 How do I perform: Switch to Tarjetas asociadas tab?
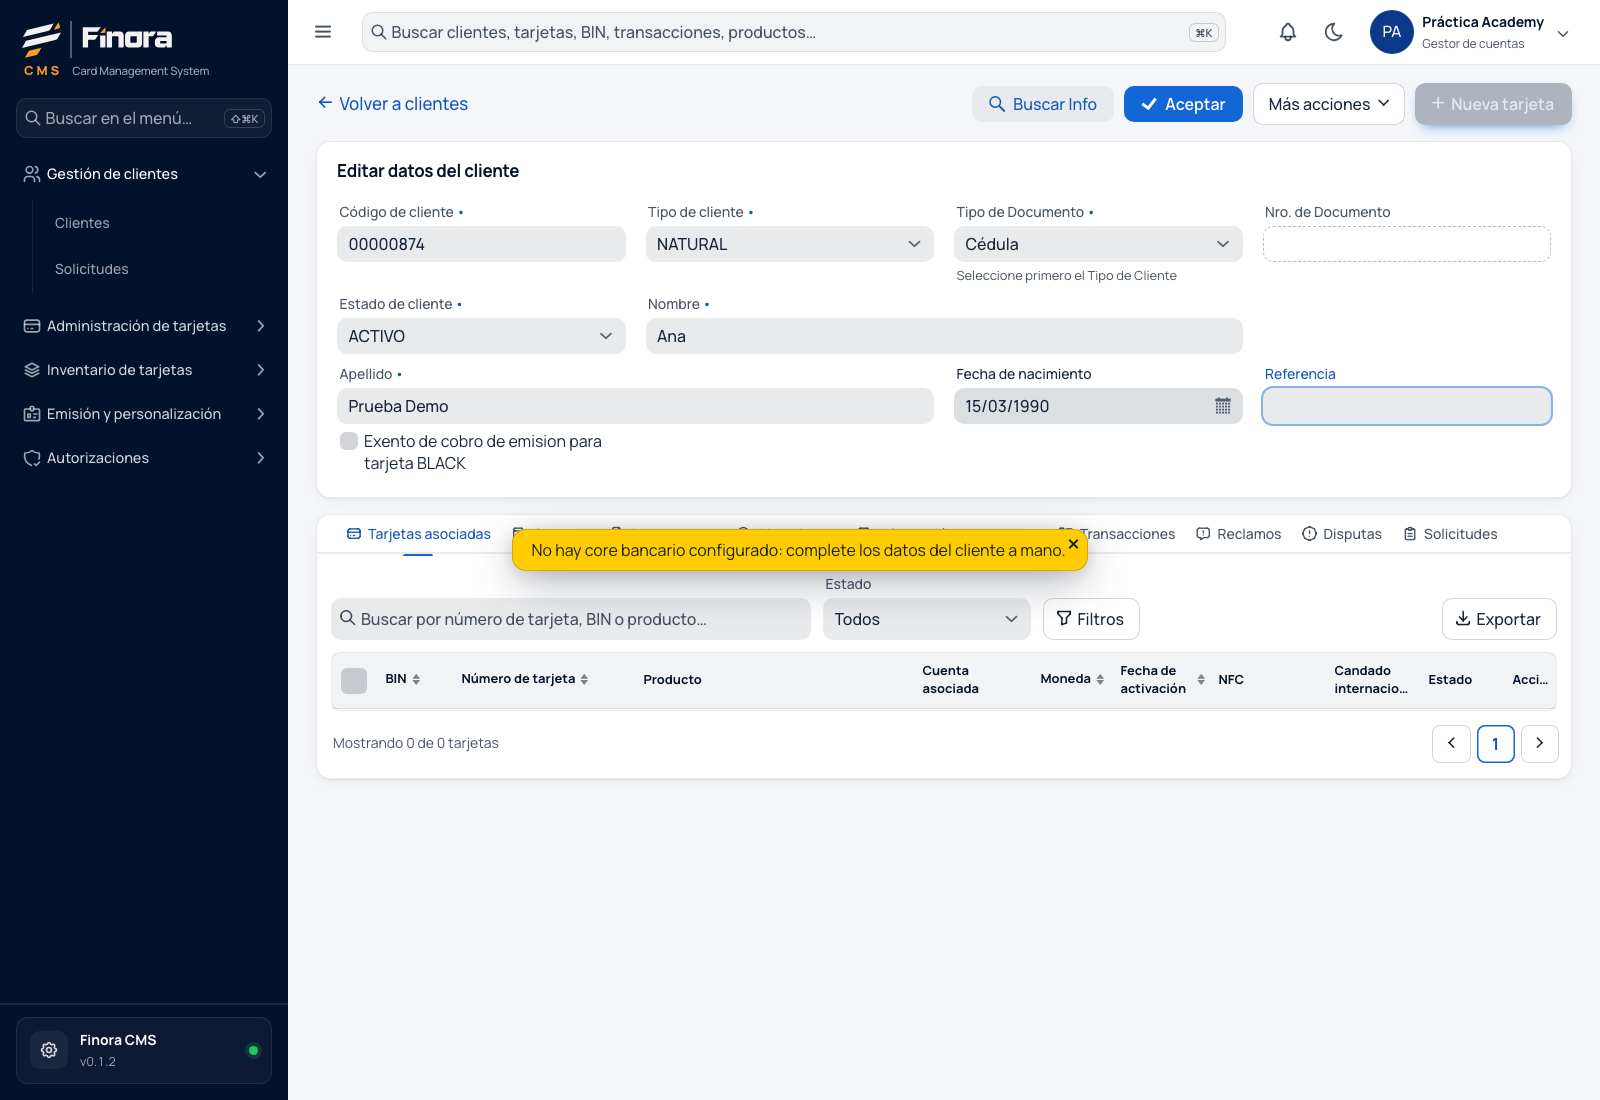pos(418,534)
